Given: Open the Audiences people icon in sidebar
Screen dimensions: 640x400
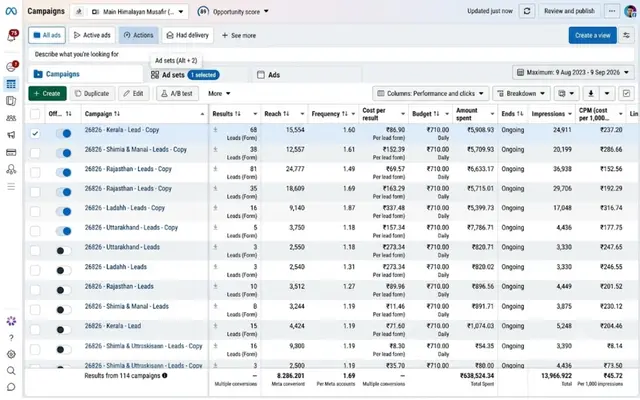Looking at the screenshot, I should [11, 118].
